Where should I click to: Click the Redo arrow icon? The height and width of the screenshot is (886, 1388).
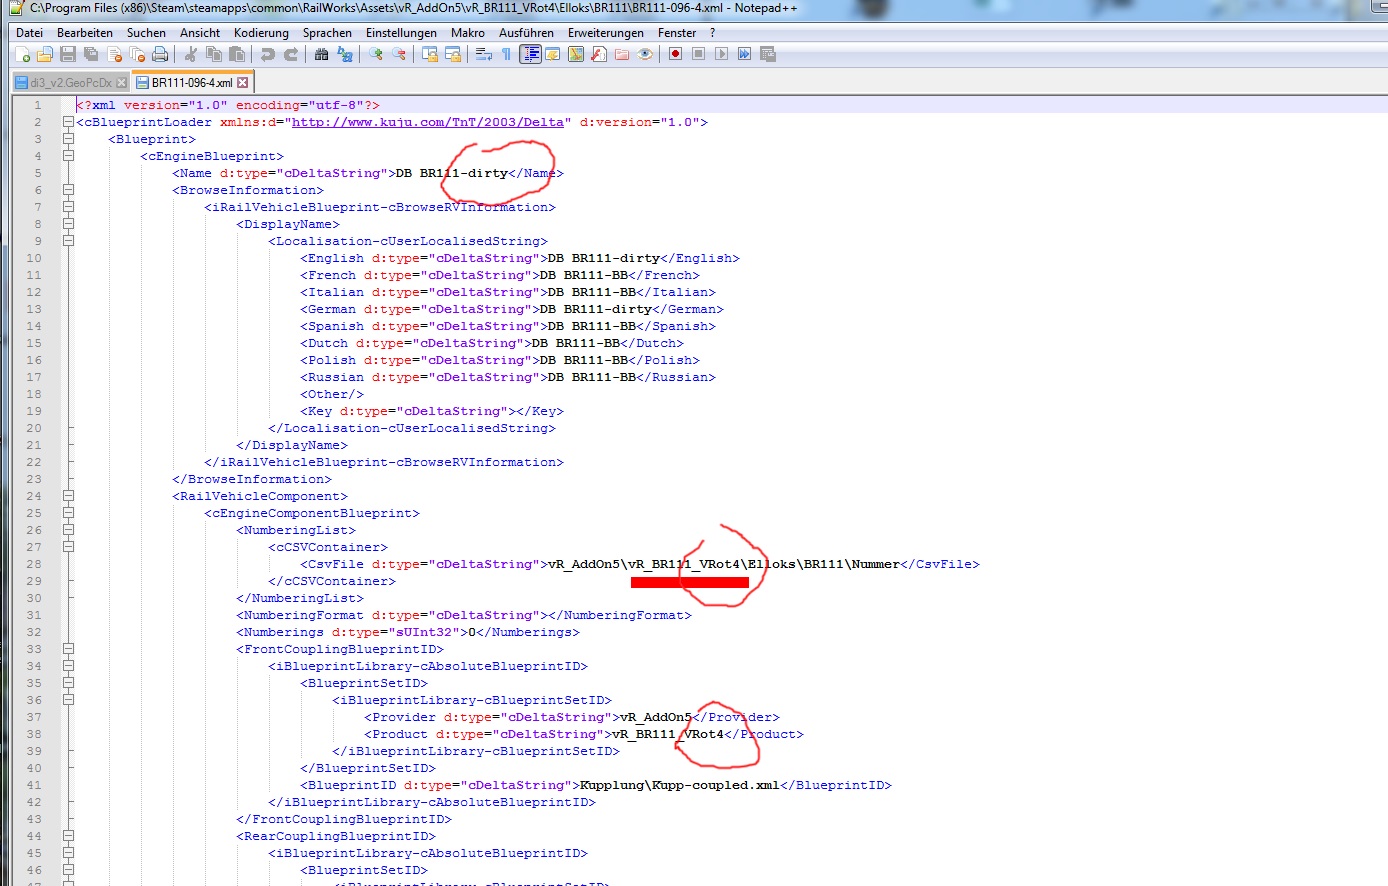(290, 54)
